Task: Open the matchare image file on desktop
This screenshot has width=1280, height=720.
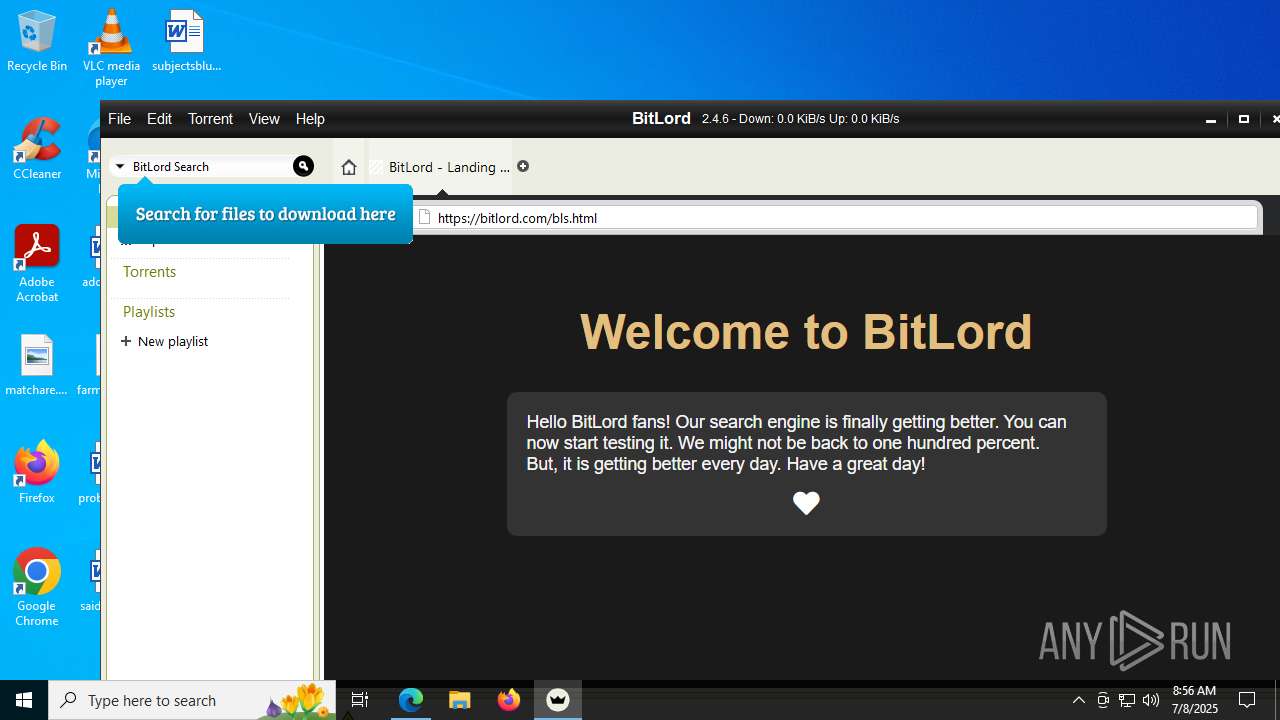Action: (x=37, y=365)
